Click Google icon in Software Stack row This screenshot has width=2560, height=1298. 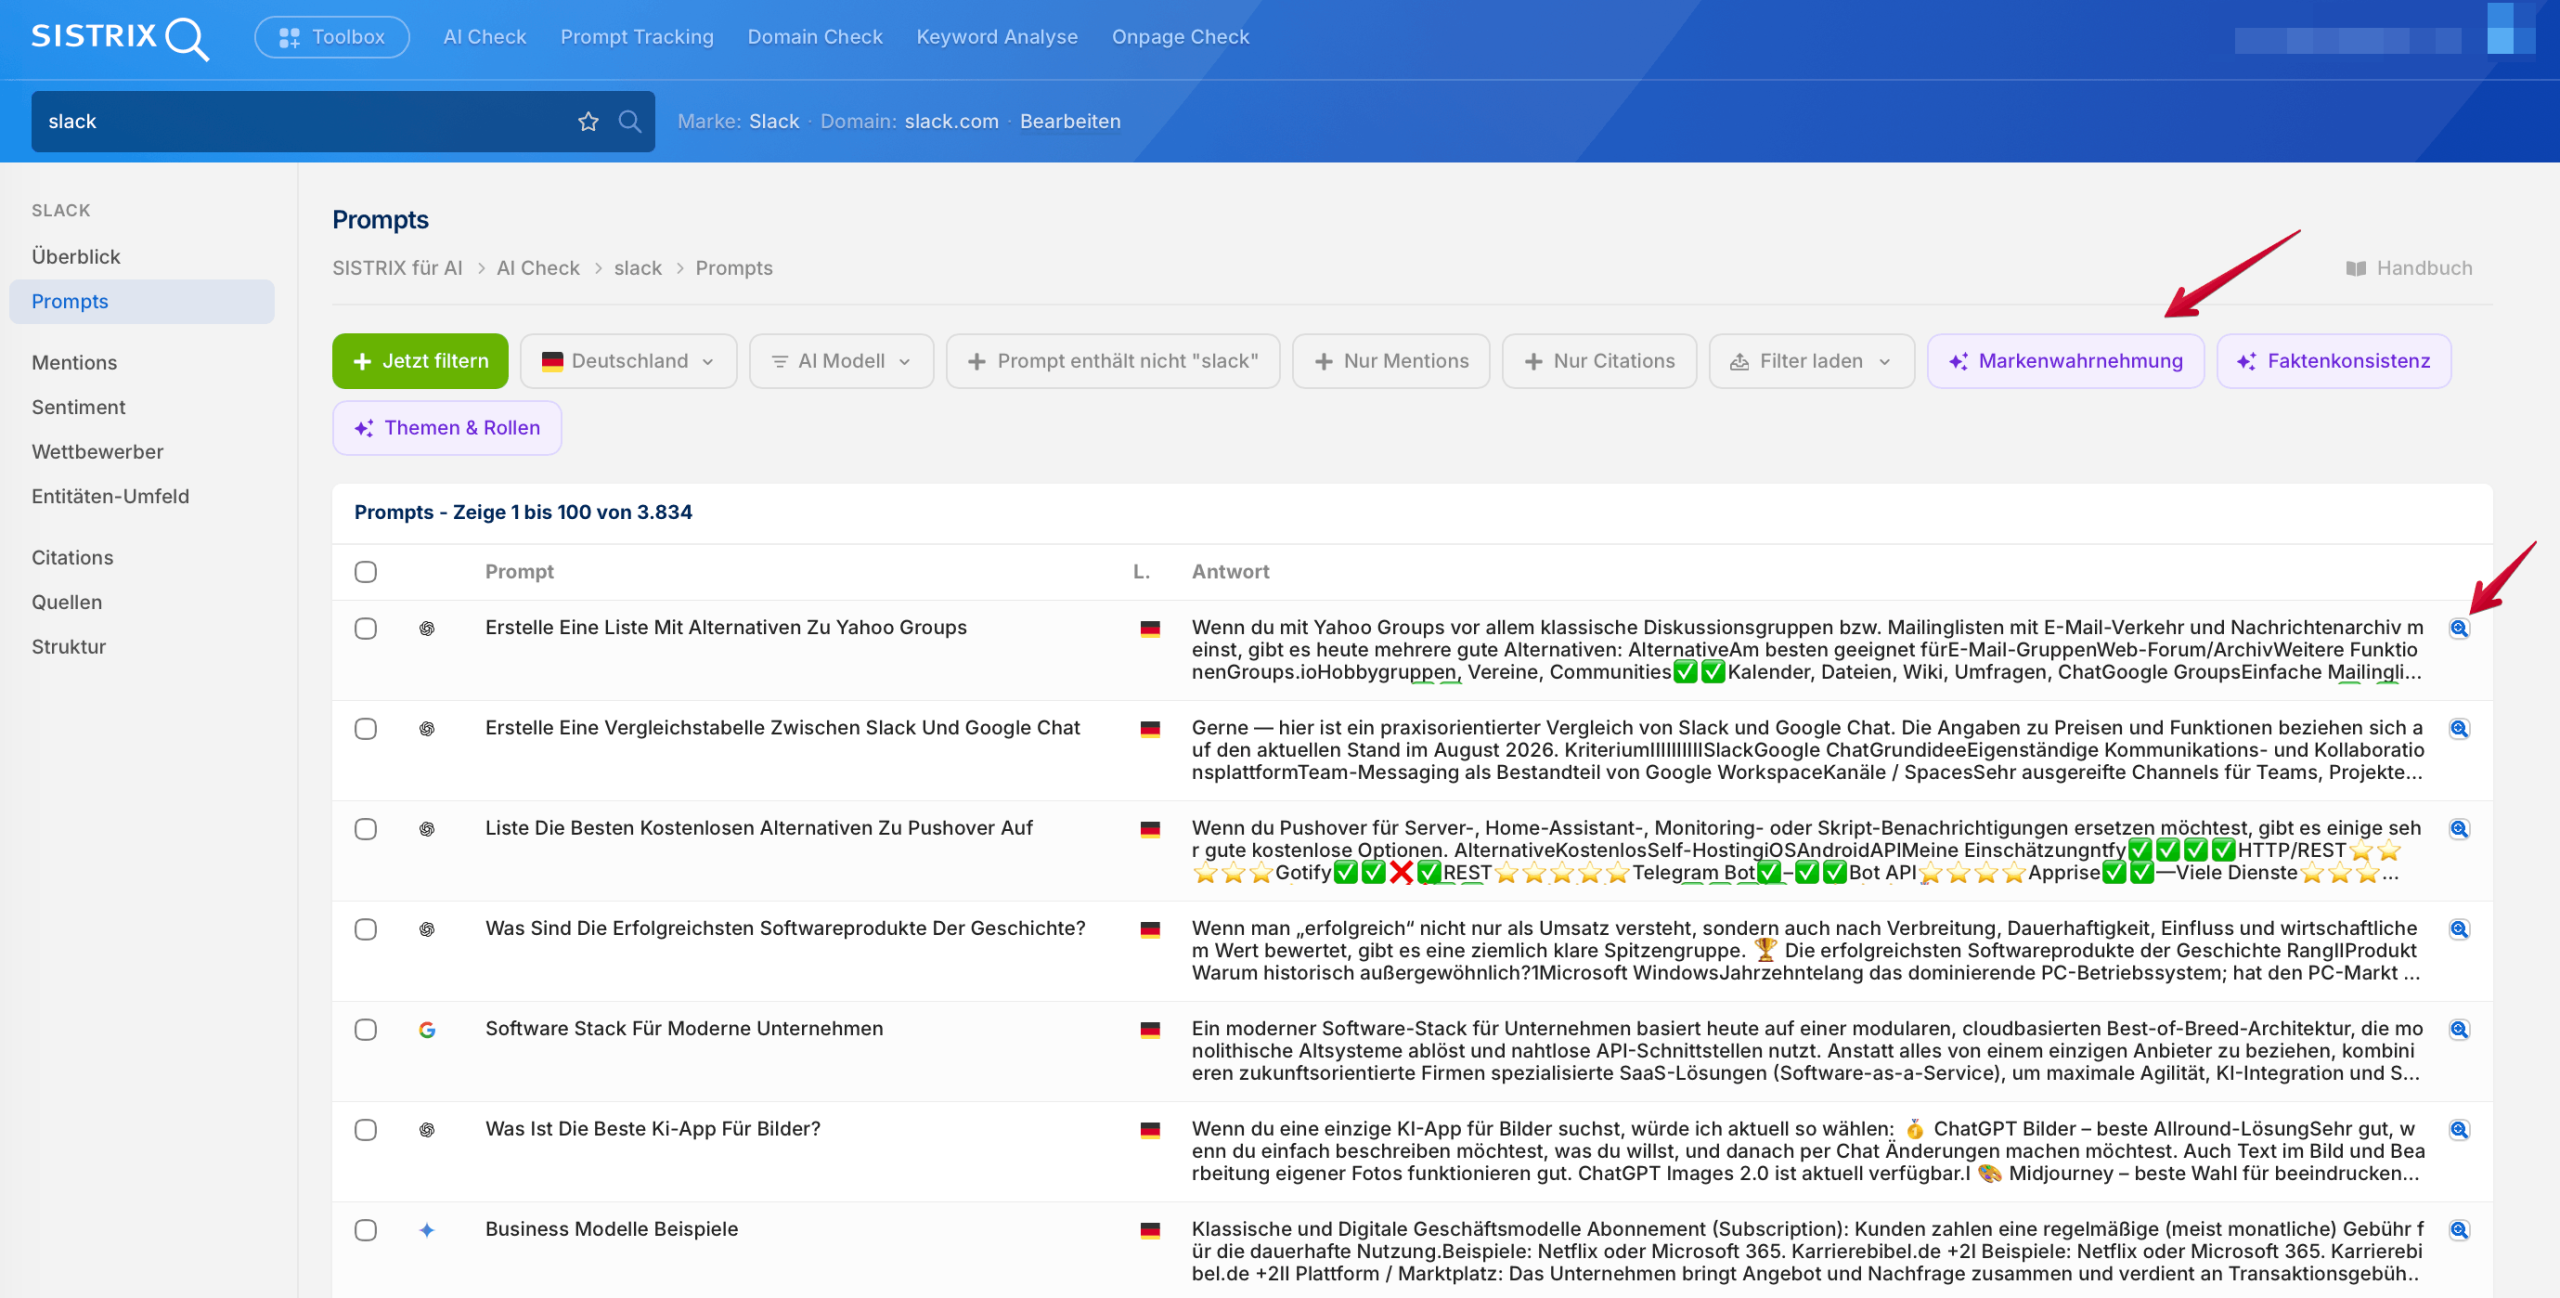[427, 1029]
